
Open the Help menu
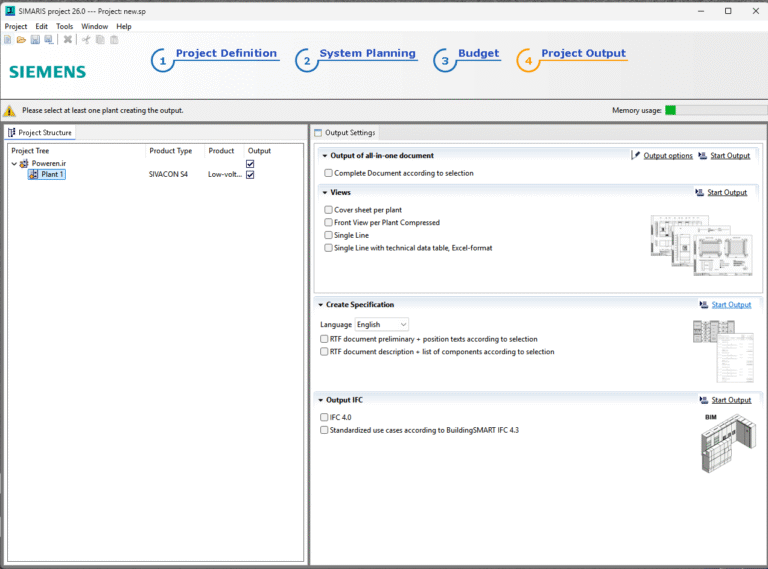click(x=124, y=26)
